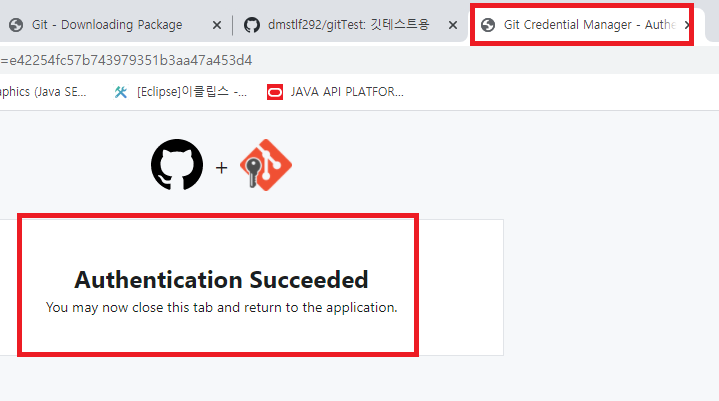Image resolution: width=719 pixels, height=401 pixels.
Task: Open the Java SE graphics bookmark
Action: (43, 92)
